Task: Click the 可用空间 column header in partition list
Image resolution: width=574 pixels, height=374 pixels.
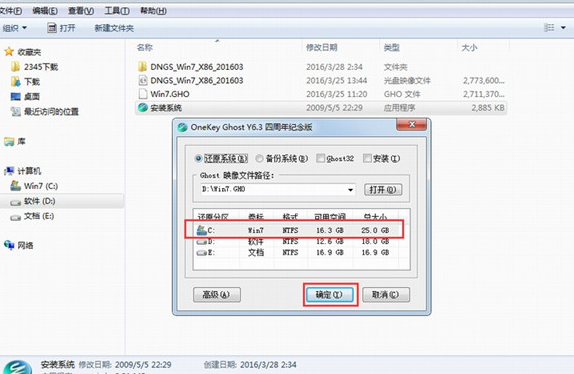Action: click(330, 217)
